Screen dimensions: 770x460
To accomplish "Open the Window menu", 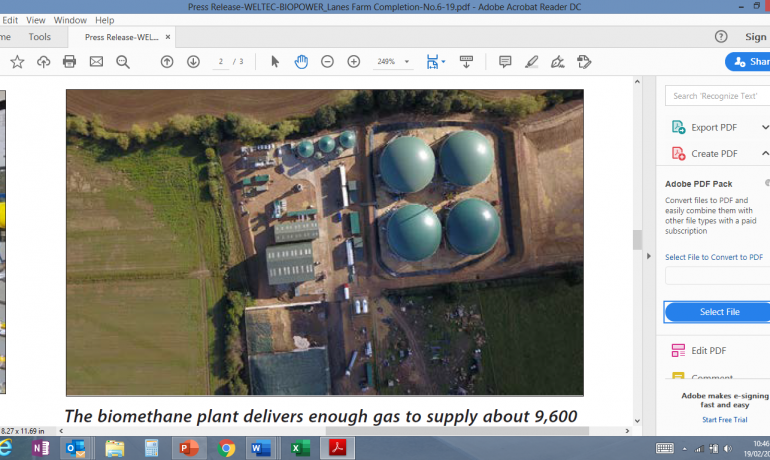I will [70, 20].
